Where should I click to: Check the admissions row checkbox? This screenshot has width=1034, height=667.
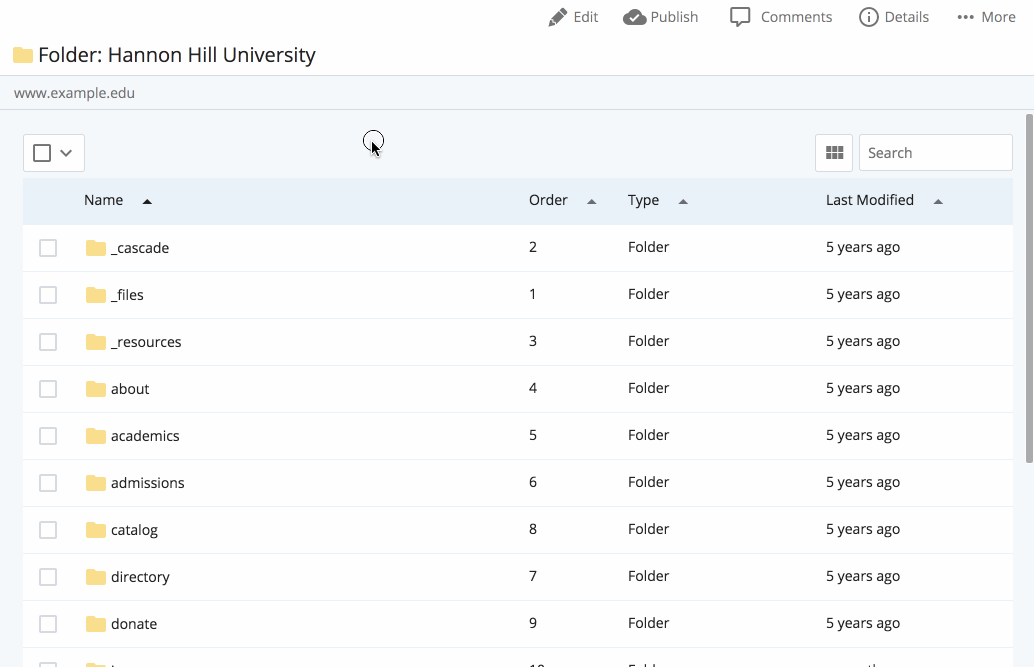pyautogui.click(x=48, y=483)
